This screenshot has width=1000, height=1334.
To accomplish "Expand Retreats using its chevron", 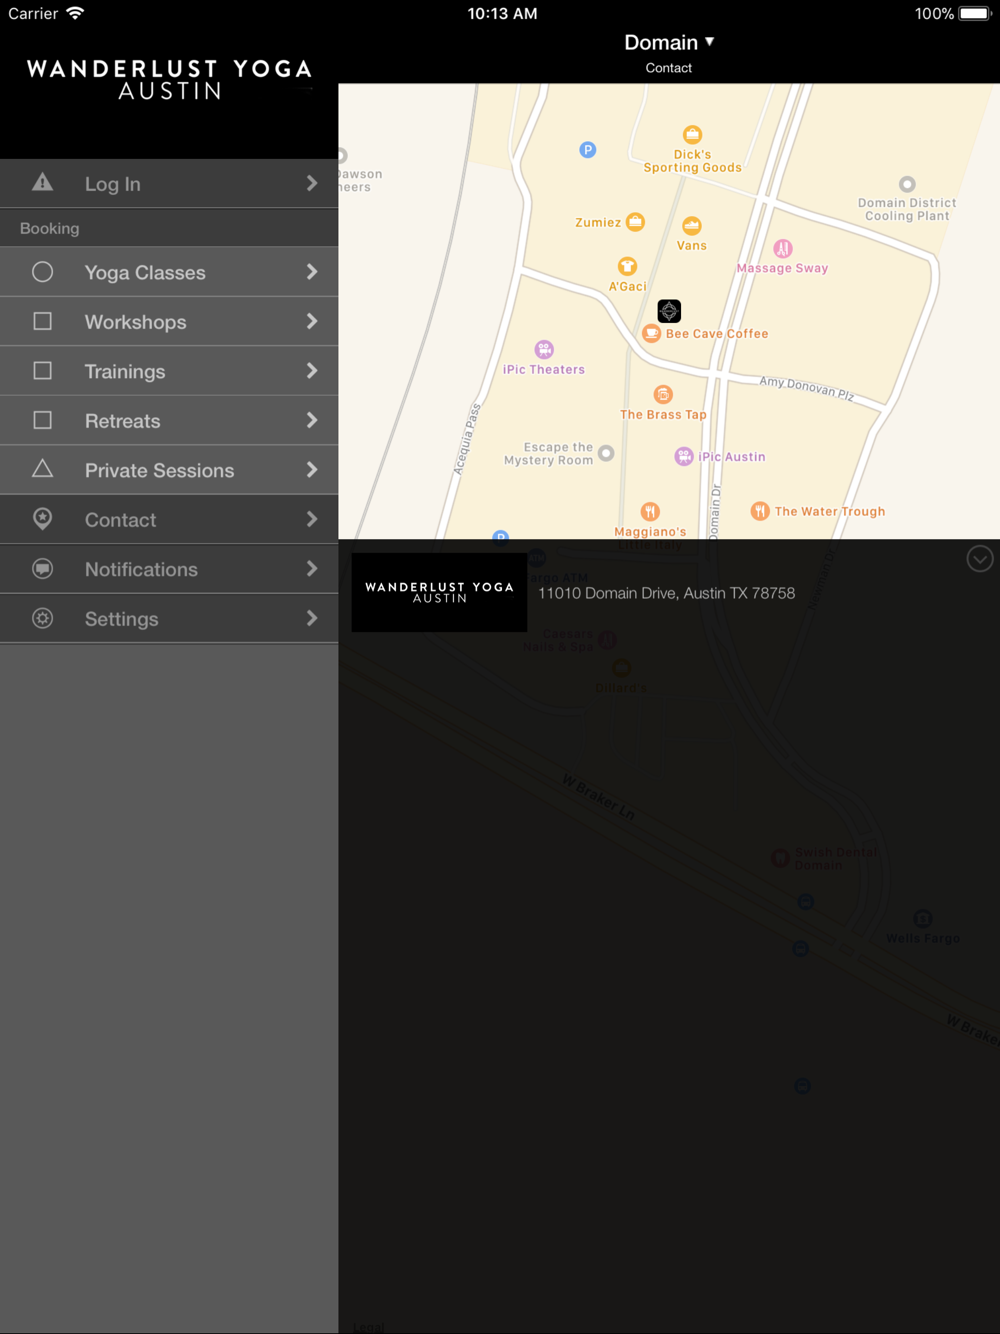I will [x=312, y=420].
